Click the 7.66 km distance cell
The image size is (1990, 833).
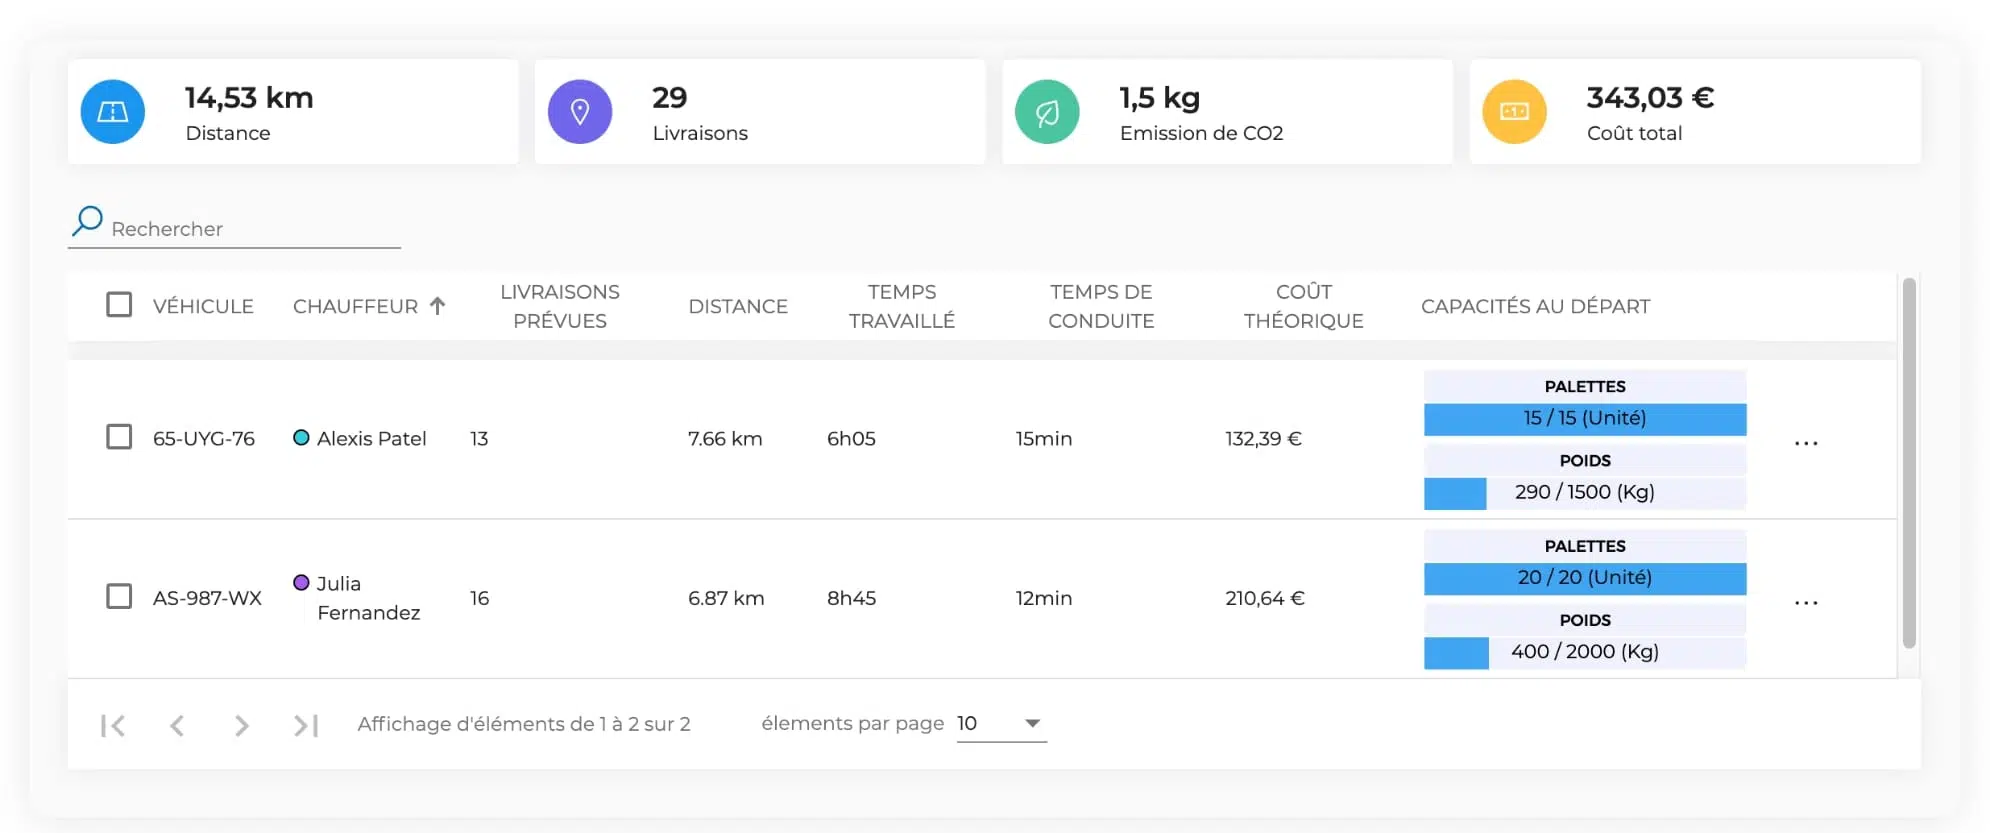[x=725, y=438]
